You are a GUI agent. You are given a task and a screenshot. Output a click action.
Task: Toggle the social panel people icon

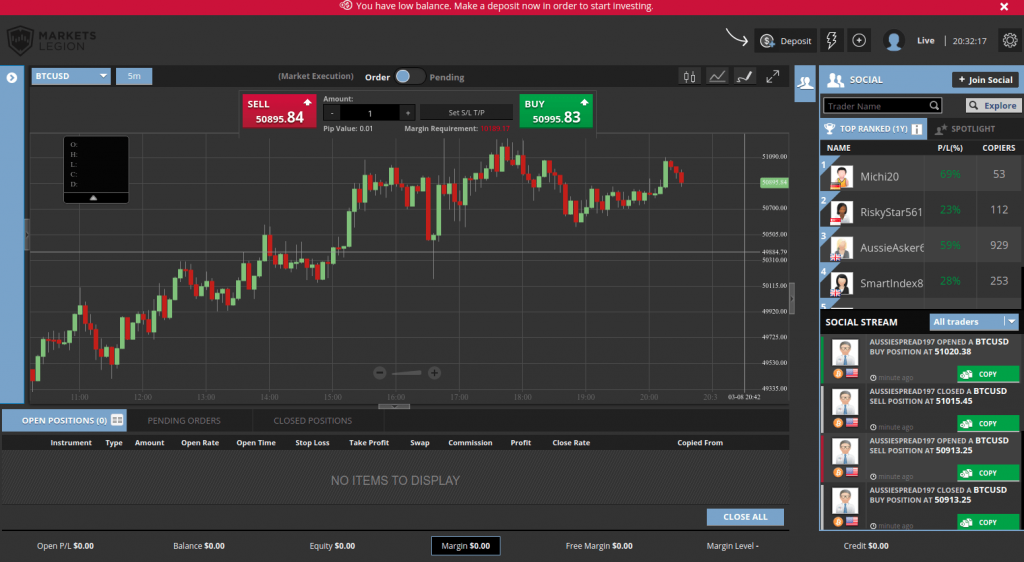click(x=805, y=83)
